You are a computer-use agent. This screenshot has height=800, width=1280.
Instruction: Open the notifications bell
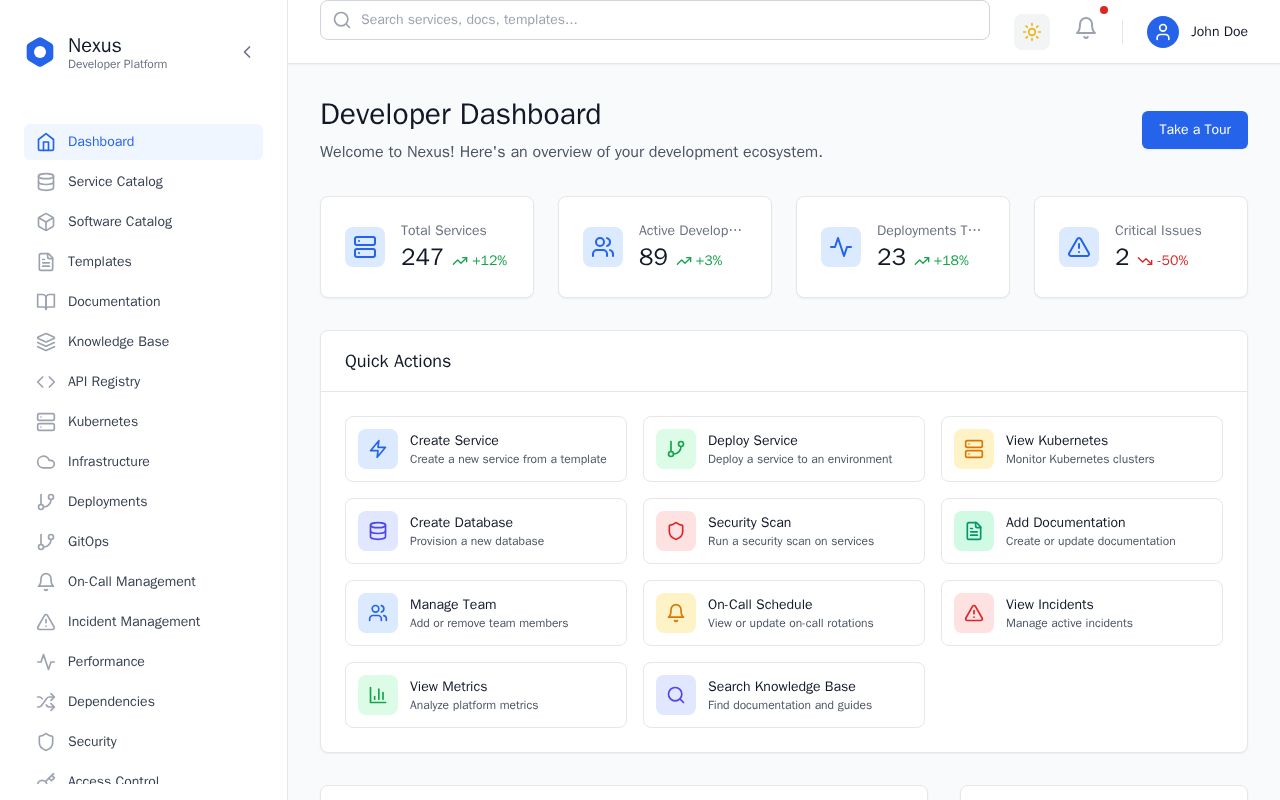(x=1086, y=28)
